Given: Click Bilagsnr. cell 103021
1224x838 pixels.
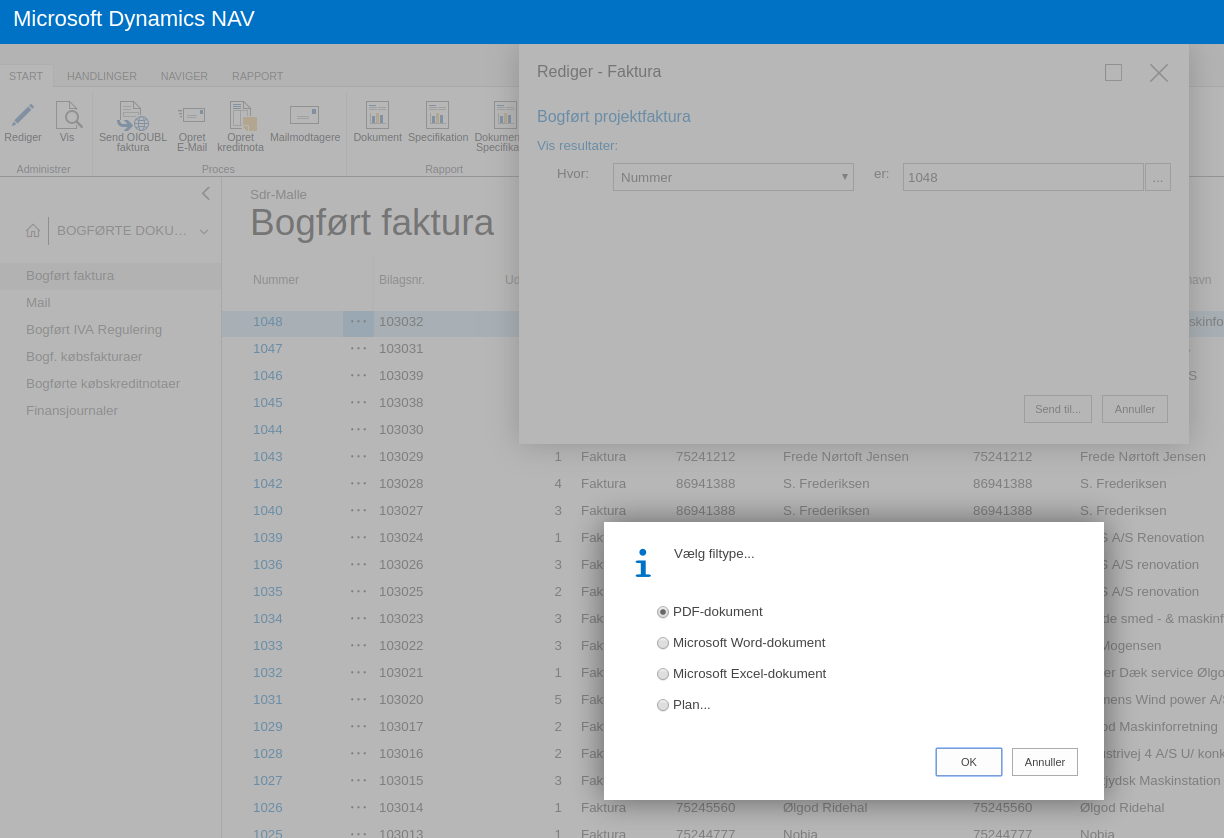Looking at the screenshot, I should [401, 672].
